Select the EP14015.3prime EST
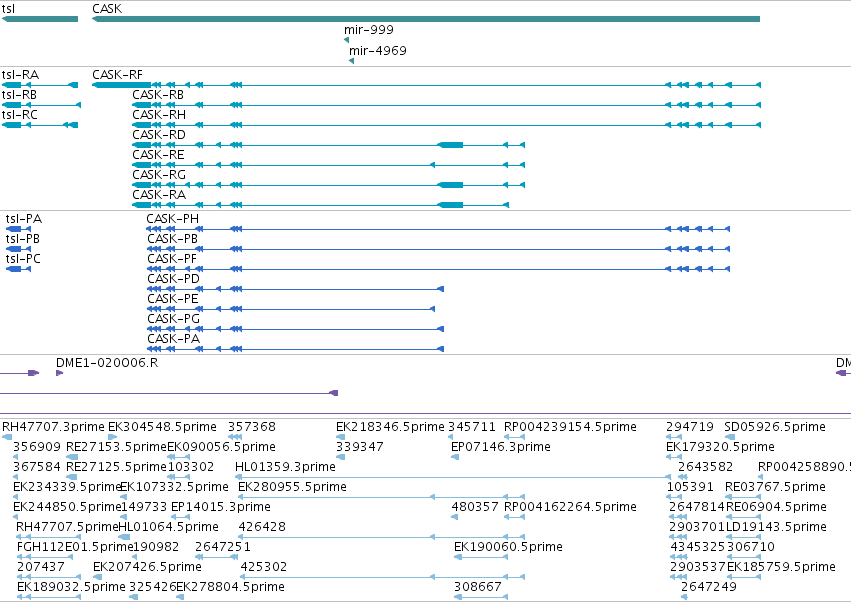 tap(181, 517)
